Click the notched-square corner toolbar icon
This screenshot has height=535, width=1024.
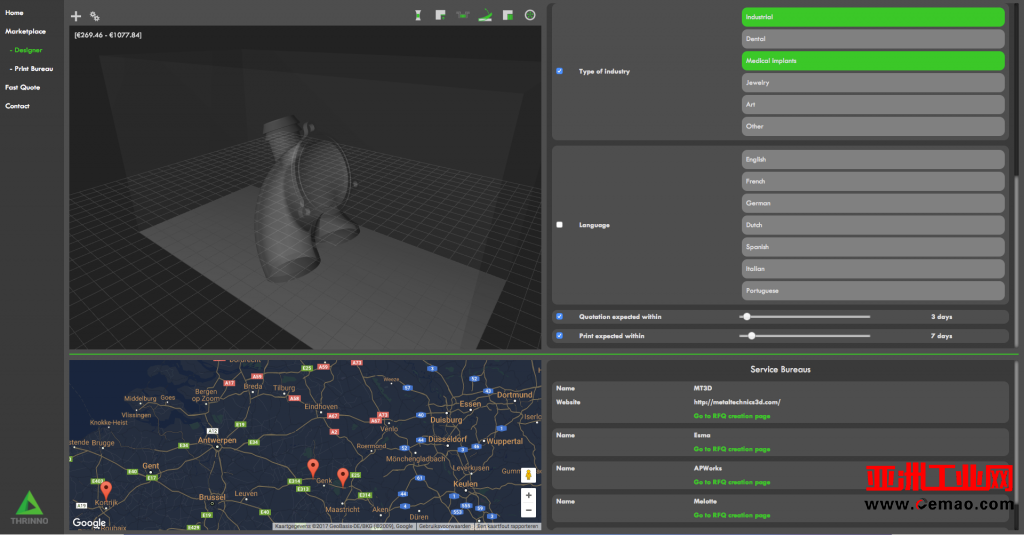coord(440,15)
